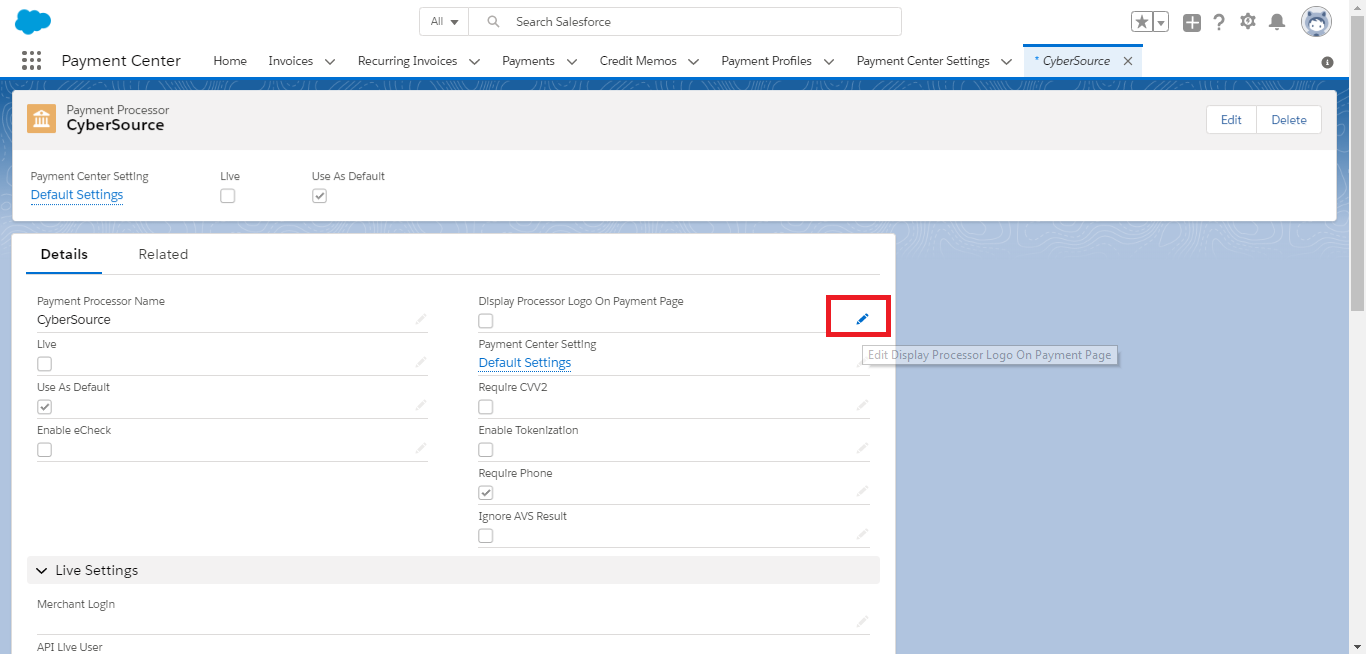Viewport: 1366px width, 654px height.
Task: Enable the Enable Tokenization checkbox
Action: pos(486,450)
